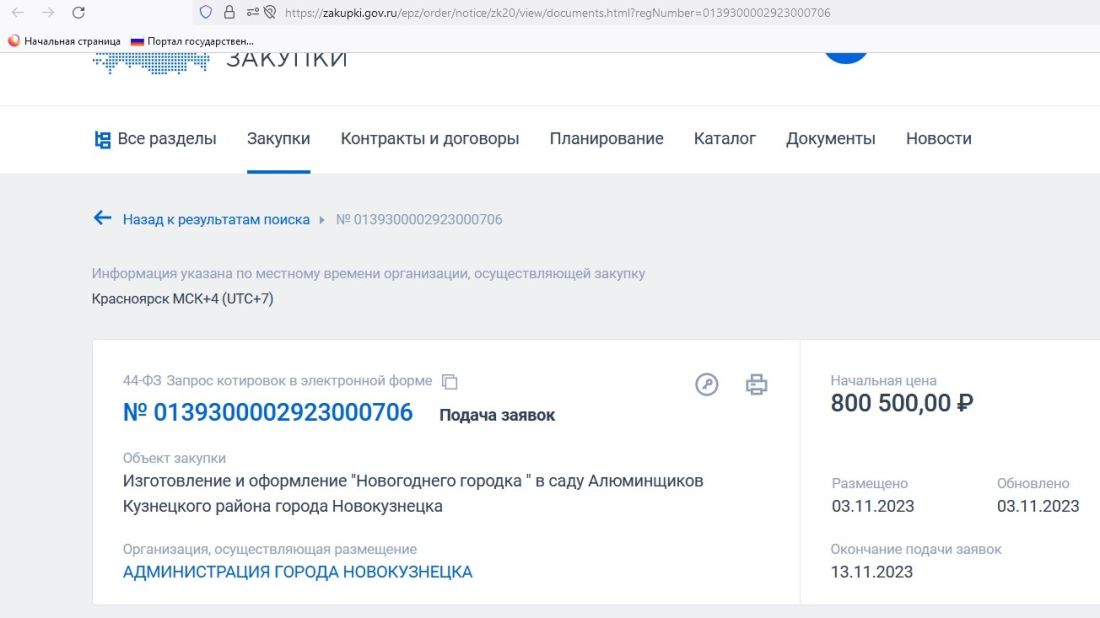
Task: Click the 'Начальная страница' bookmark
Action: (64, 41)
